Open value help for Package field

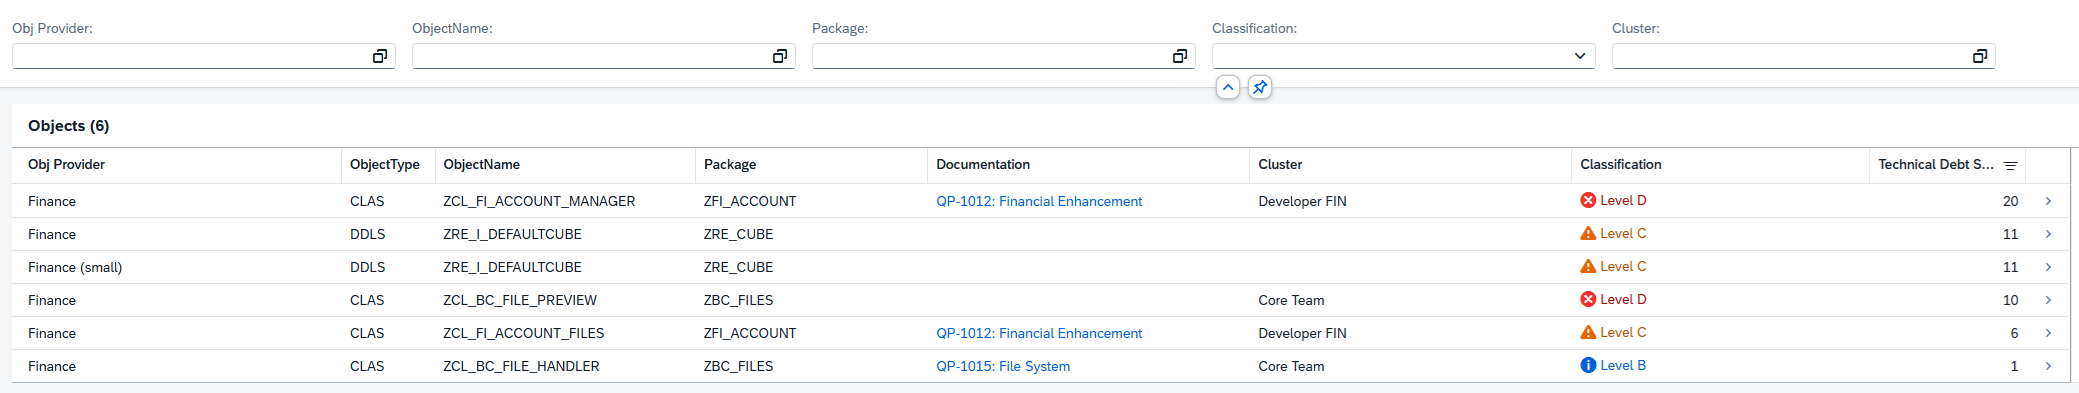[1179, 56]
